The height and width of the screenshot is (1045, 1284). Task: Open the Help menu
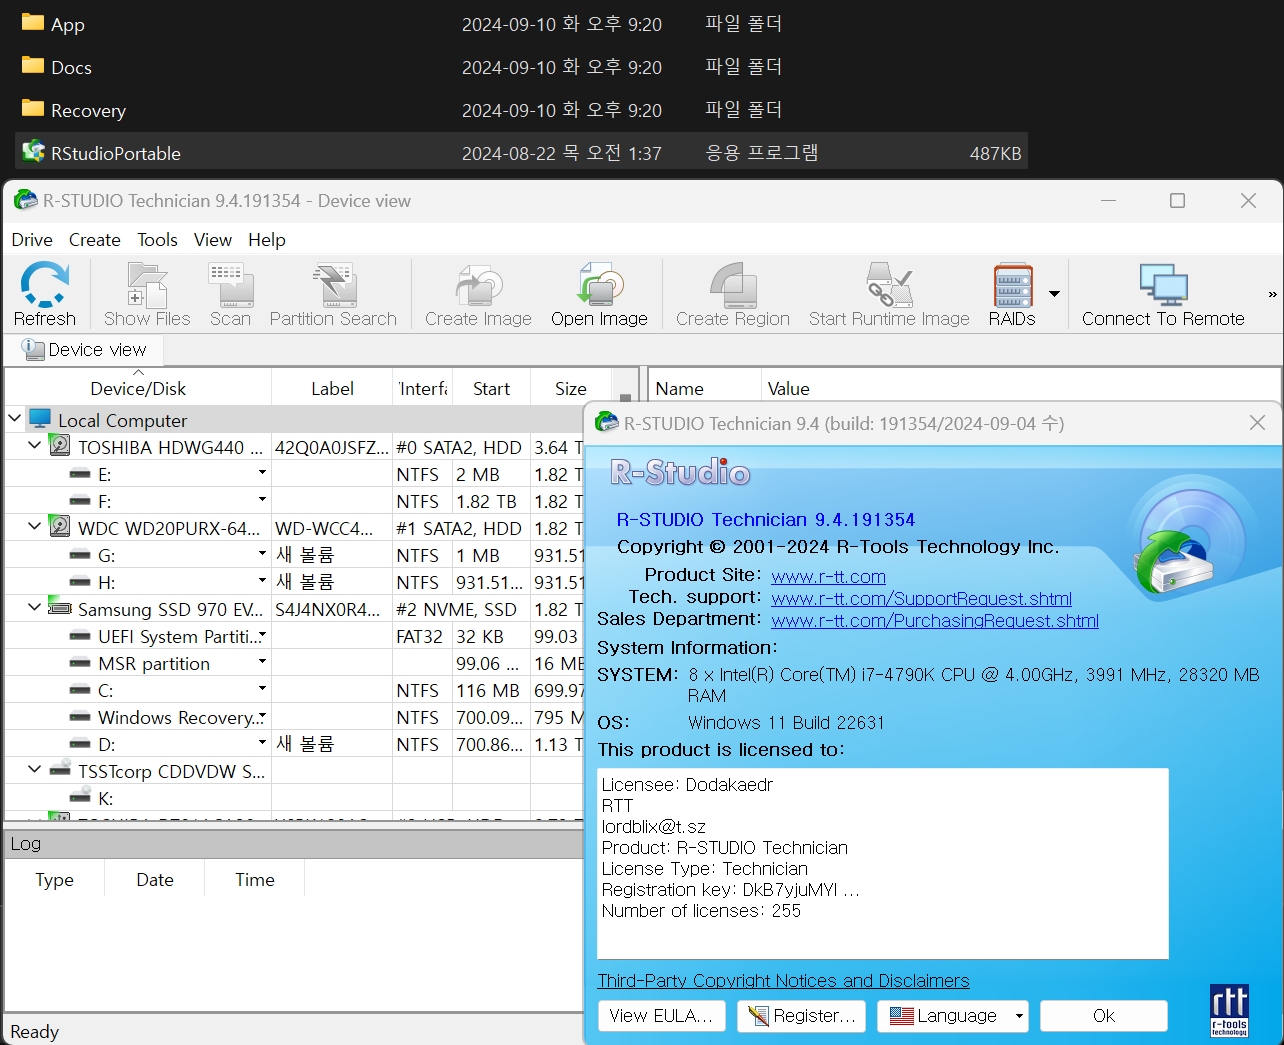(x=267, y=240)
